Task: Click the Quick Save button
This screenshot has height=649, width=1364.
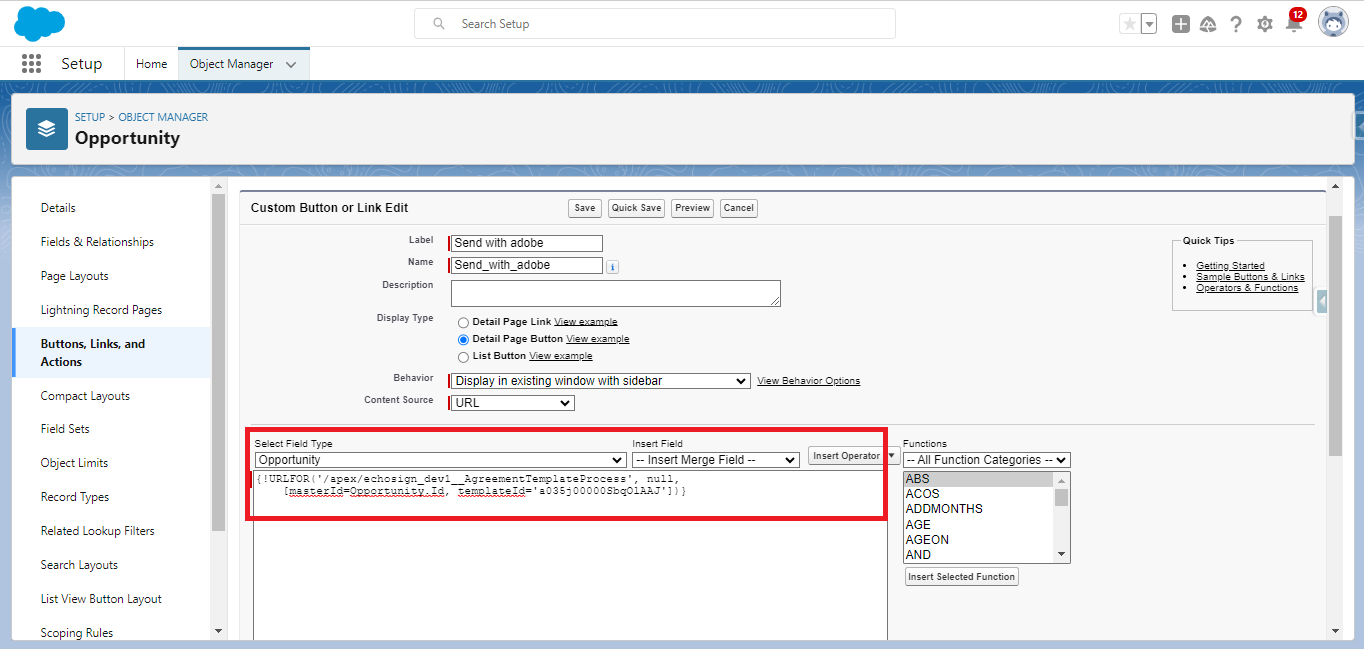Action: (637, 208)
